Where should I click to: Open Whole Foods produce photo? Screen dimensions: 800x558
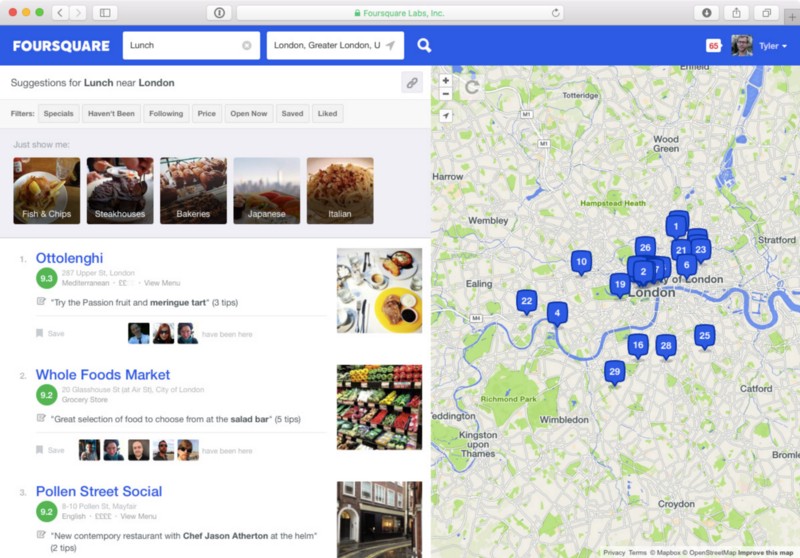(379, 407)
